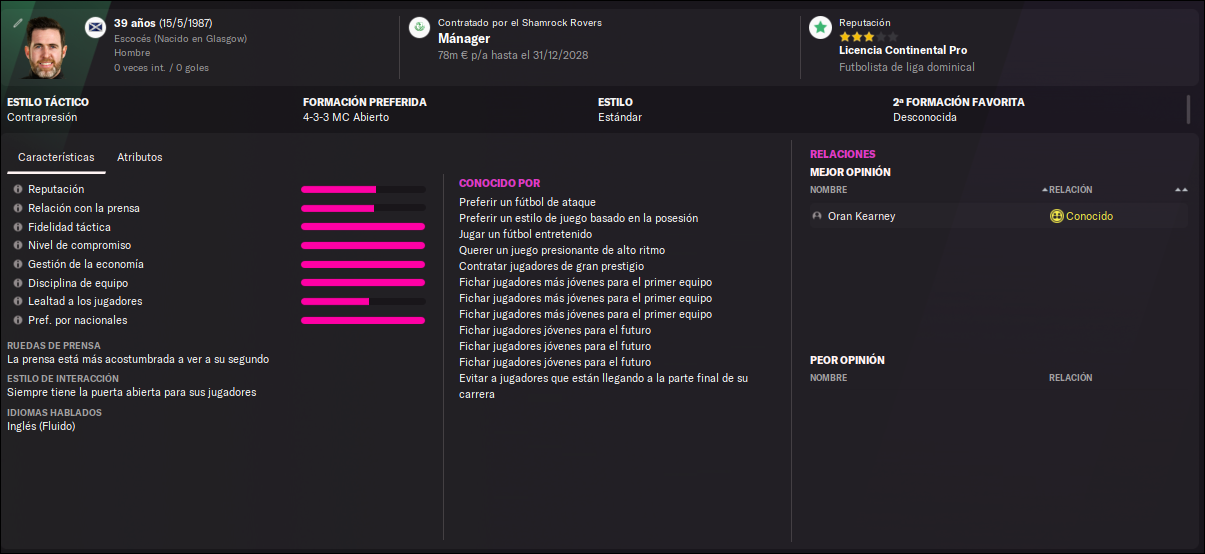Image resolution: width=1205 pixels, height=554 pixels.
Task: Click the Contrapresión tactical style value
Action: [42, 117]
